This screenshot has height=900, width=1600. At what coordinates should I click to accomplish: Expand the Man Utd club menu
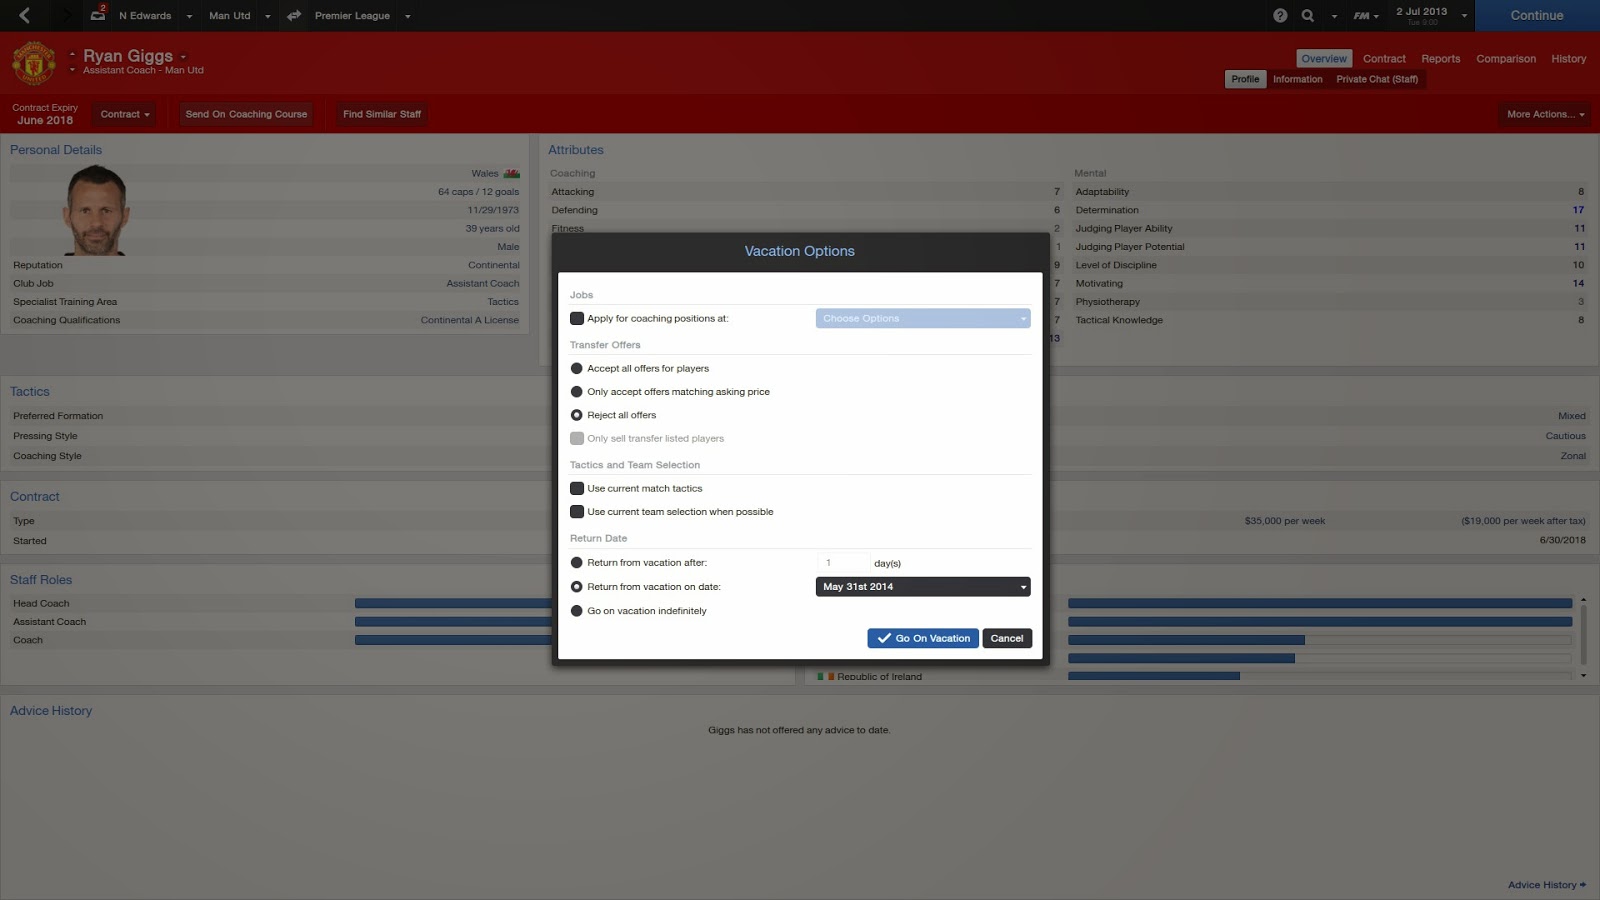point(268,17)
